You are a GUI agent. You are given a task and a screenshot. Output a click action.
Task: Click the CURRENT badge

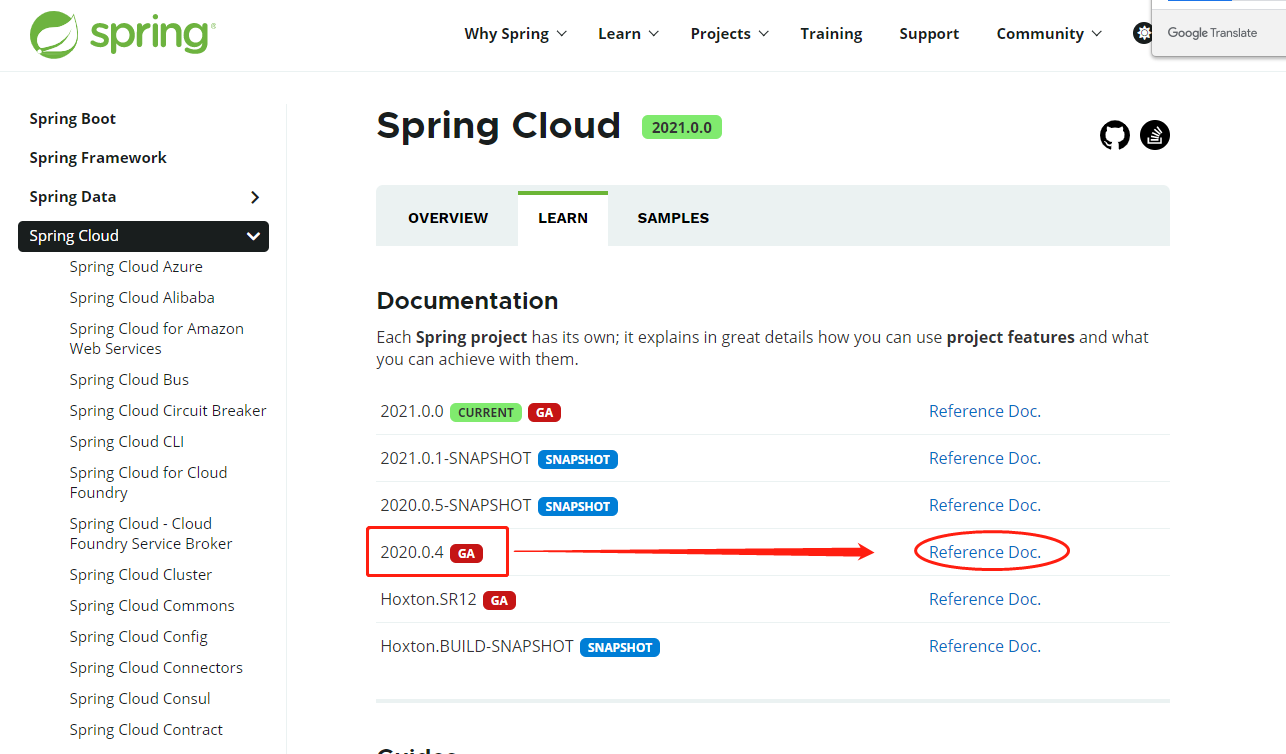pyautogui.click(x=486, y=412)
